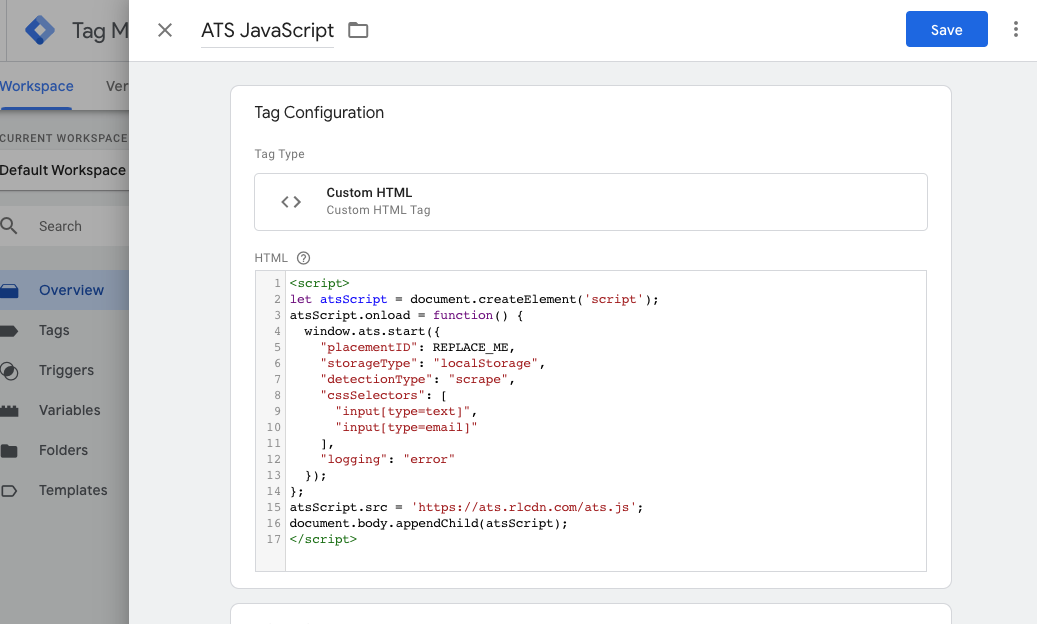Open the three-dot more options menu
This screenshot has width=1037, height=624.
tap(1015, 29)
